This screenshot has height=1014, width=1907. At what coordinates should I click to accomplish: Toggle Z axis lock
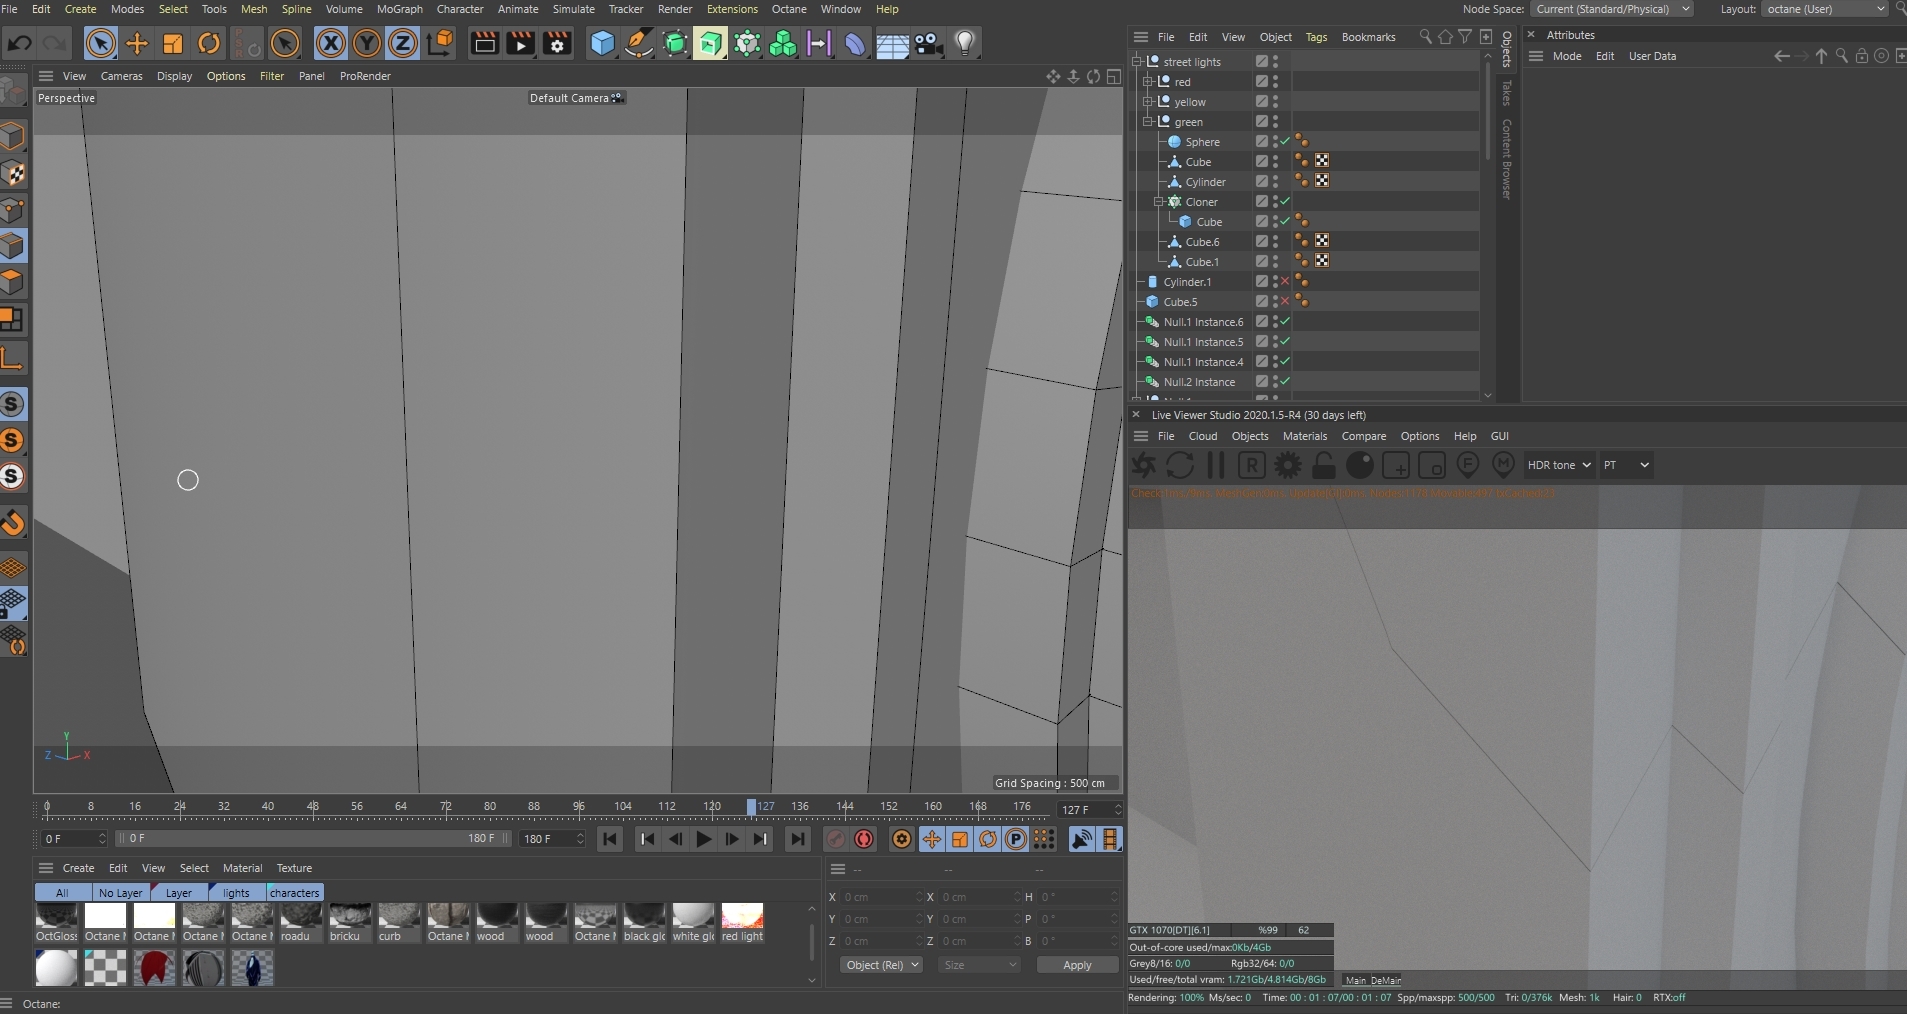[x=403, y=43]
